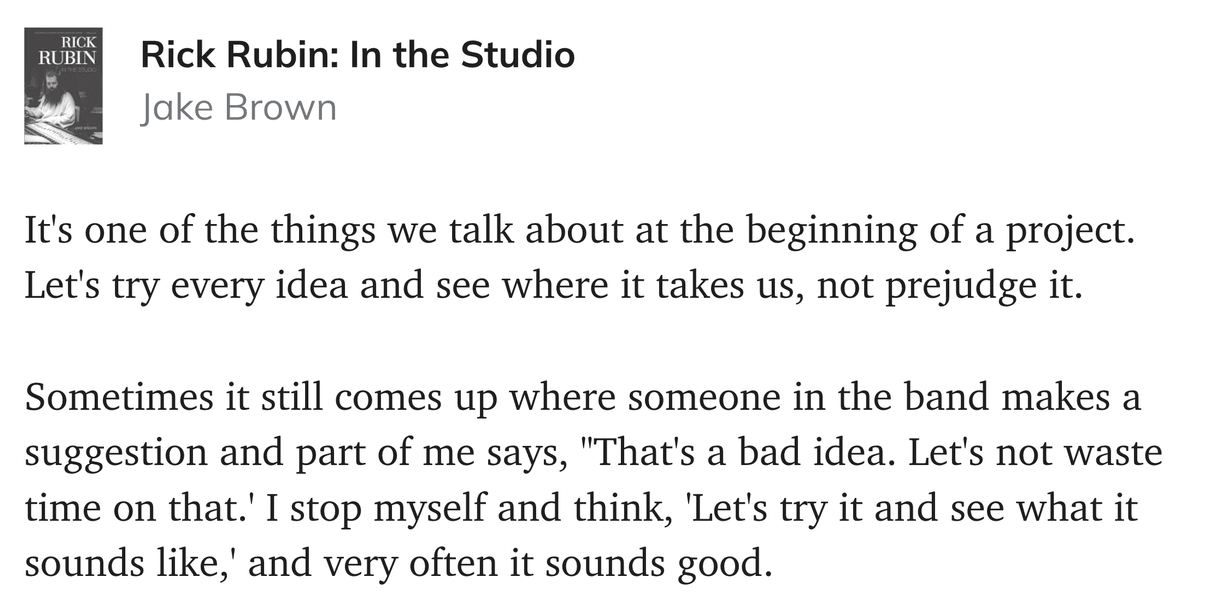Image resolution: width=1209 pixels, height=600 pixels.
Task: Click the surname "Brown" in the author line
Action: click(282, 107)
